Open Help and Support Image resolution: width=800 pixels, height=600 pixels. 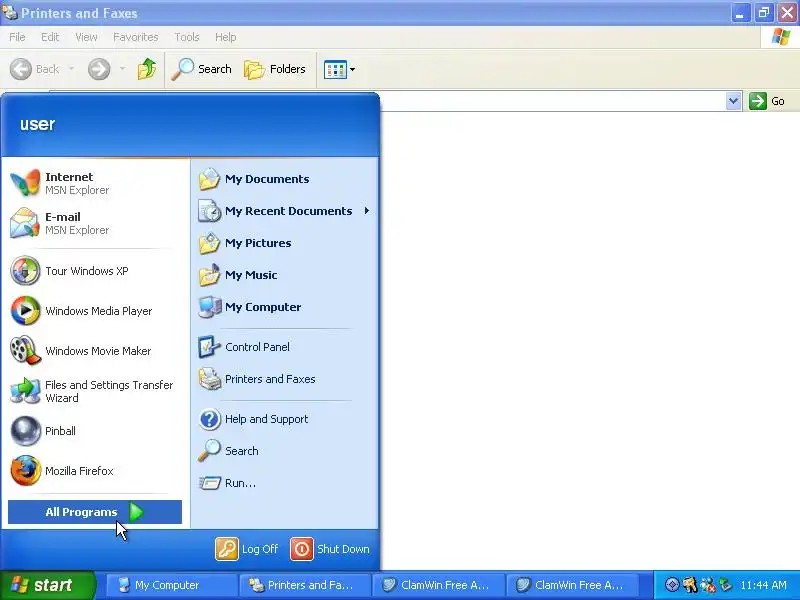(x=285, y=419)
